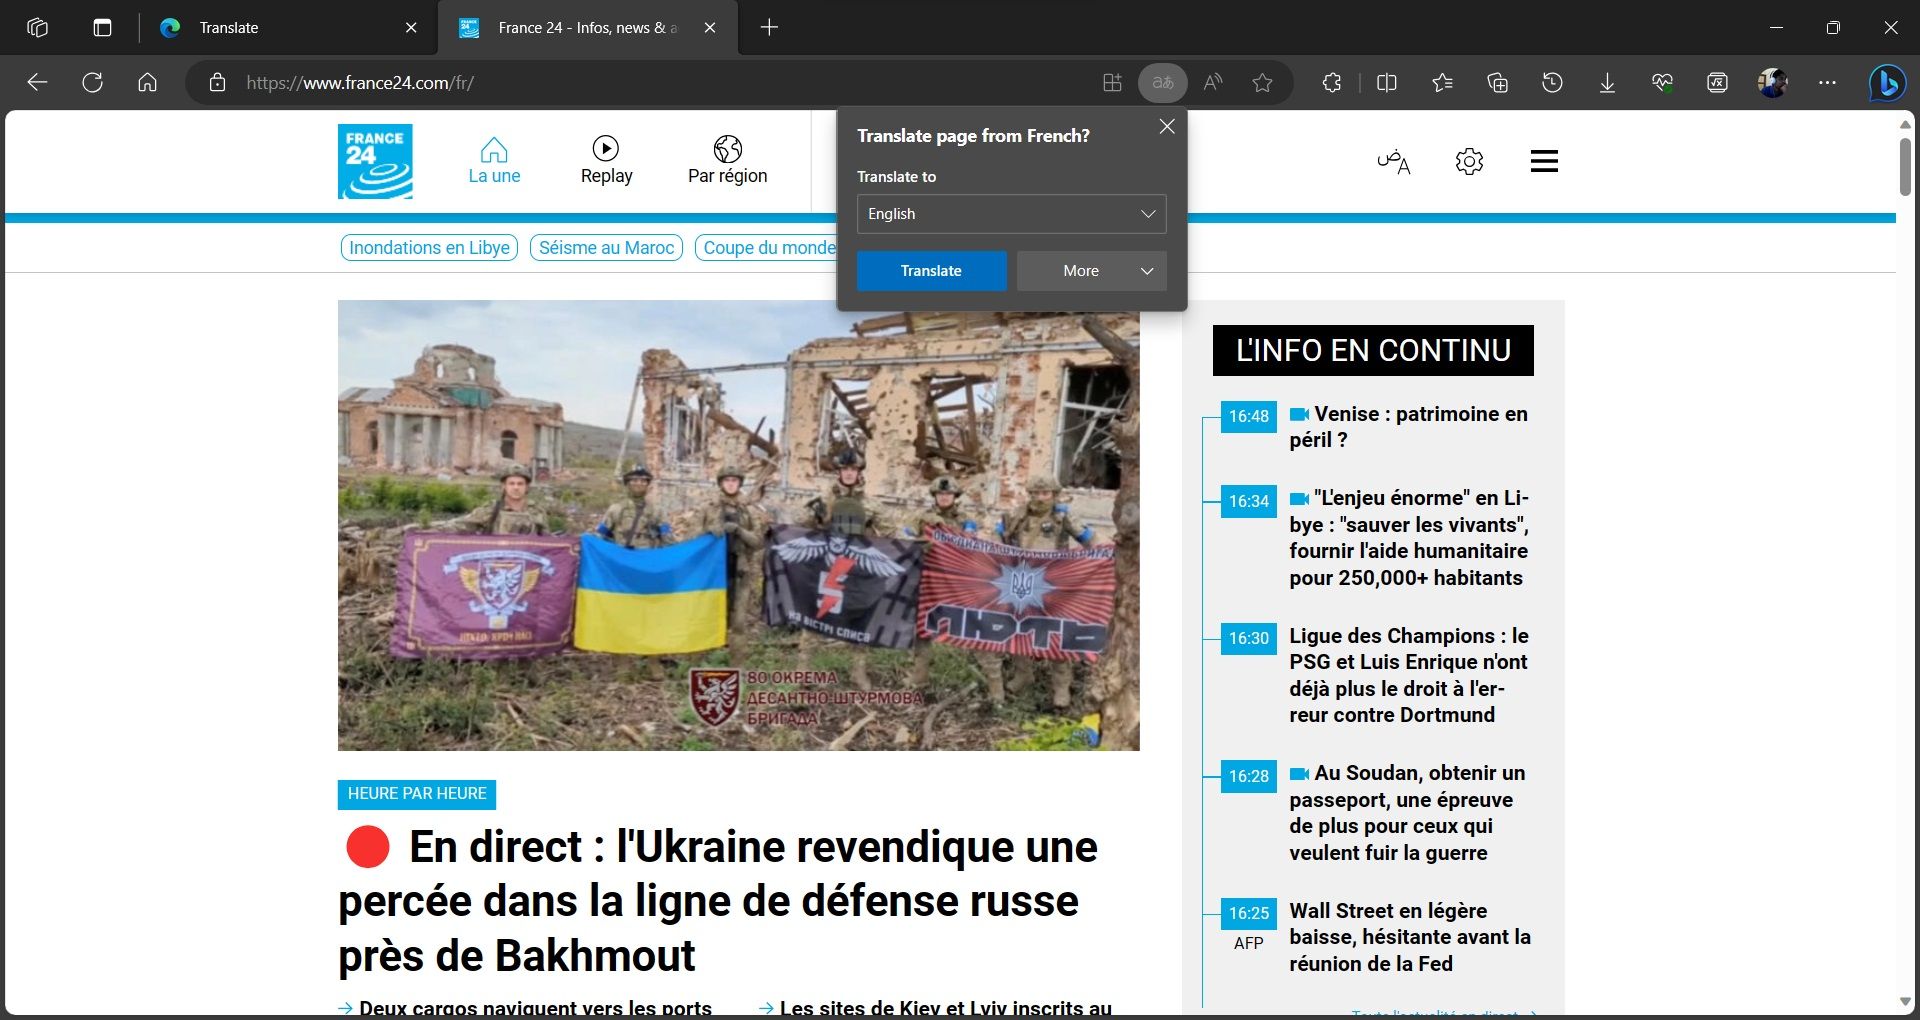This screenshot has height=1020, width=1920.
Task: Open the Edge settings three-dot menu
Action: click(1828, 83)
